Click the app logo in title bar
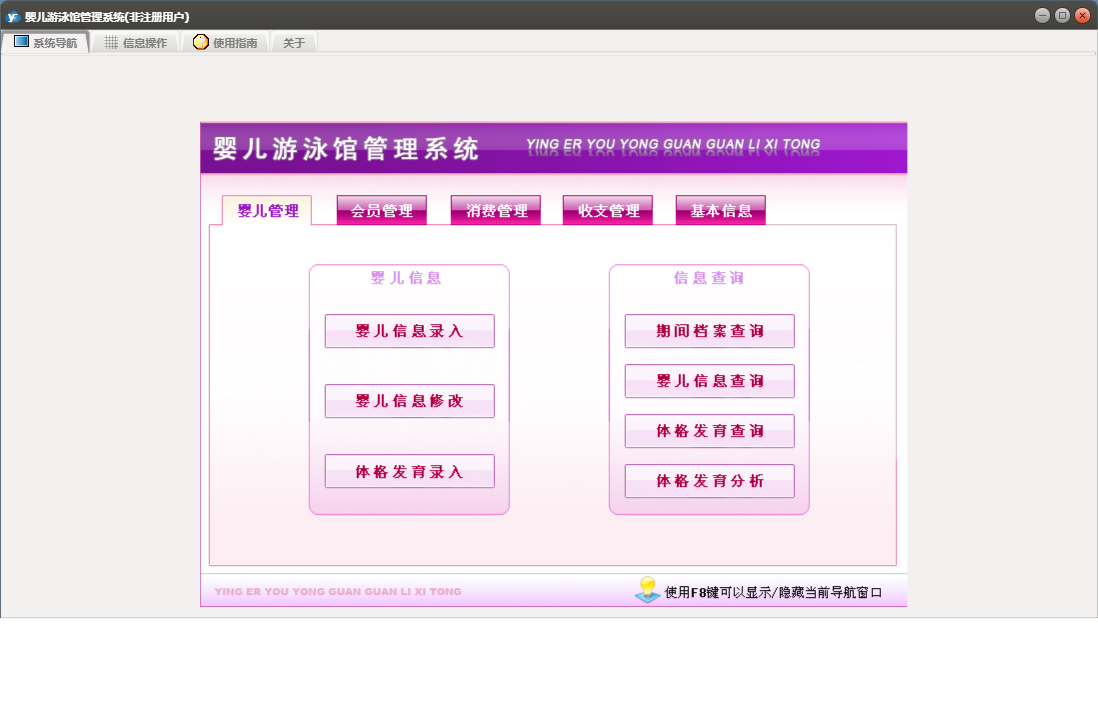 tap(13, 17)
